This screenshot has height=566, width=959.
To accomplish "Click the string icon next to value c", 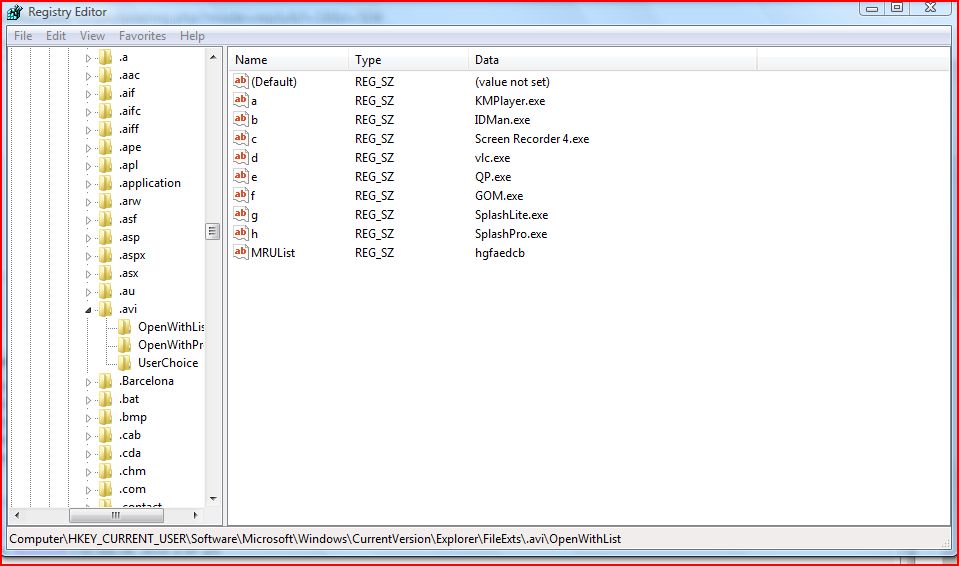I will click(240, 138).
